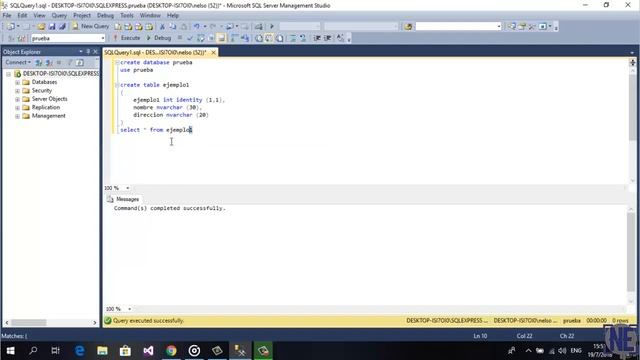This screenshot has width=640, height=360.
Task: Click the Object Explorer horizontal scrollbar
Action: (51, 322)
